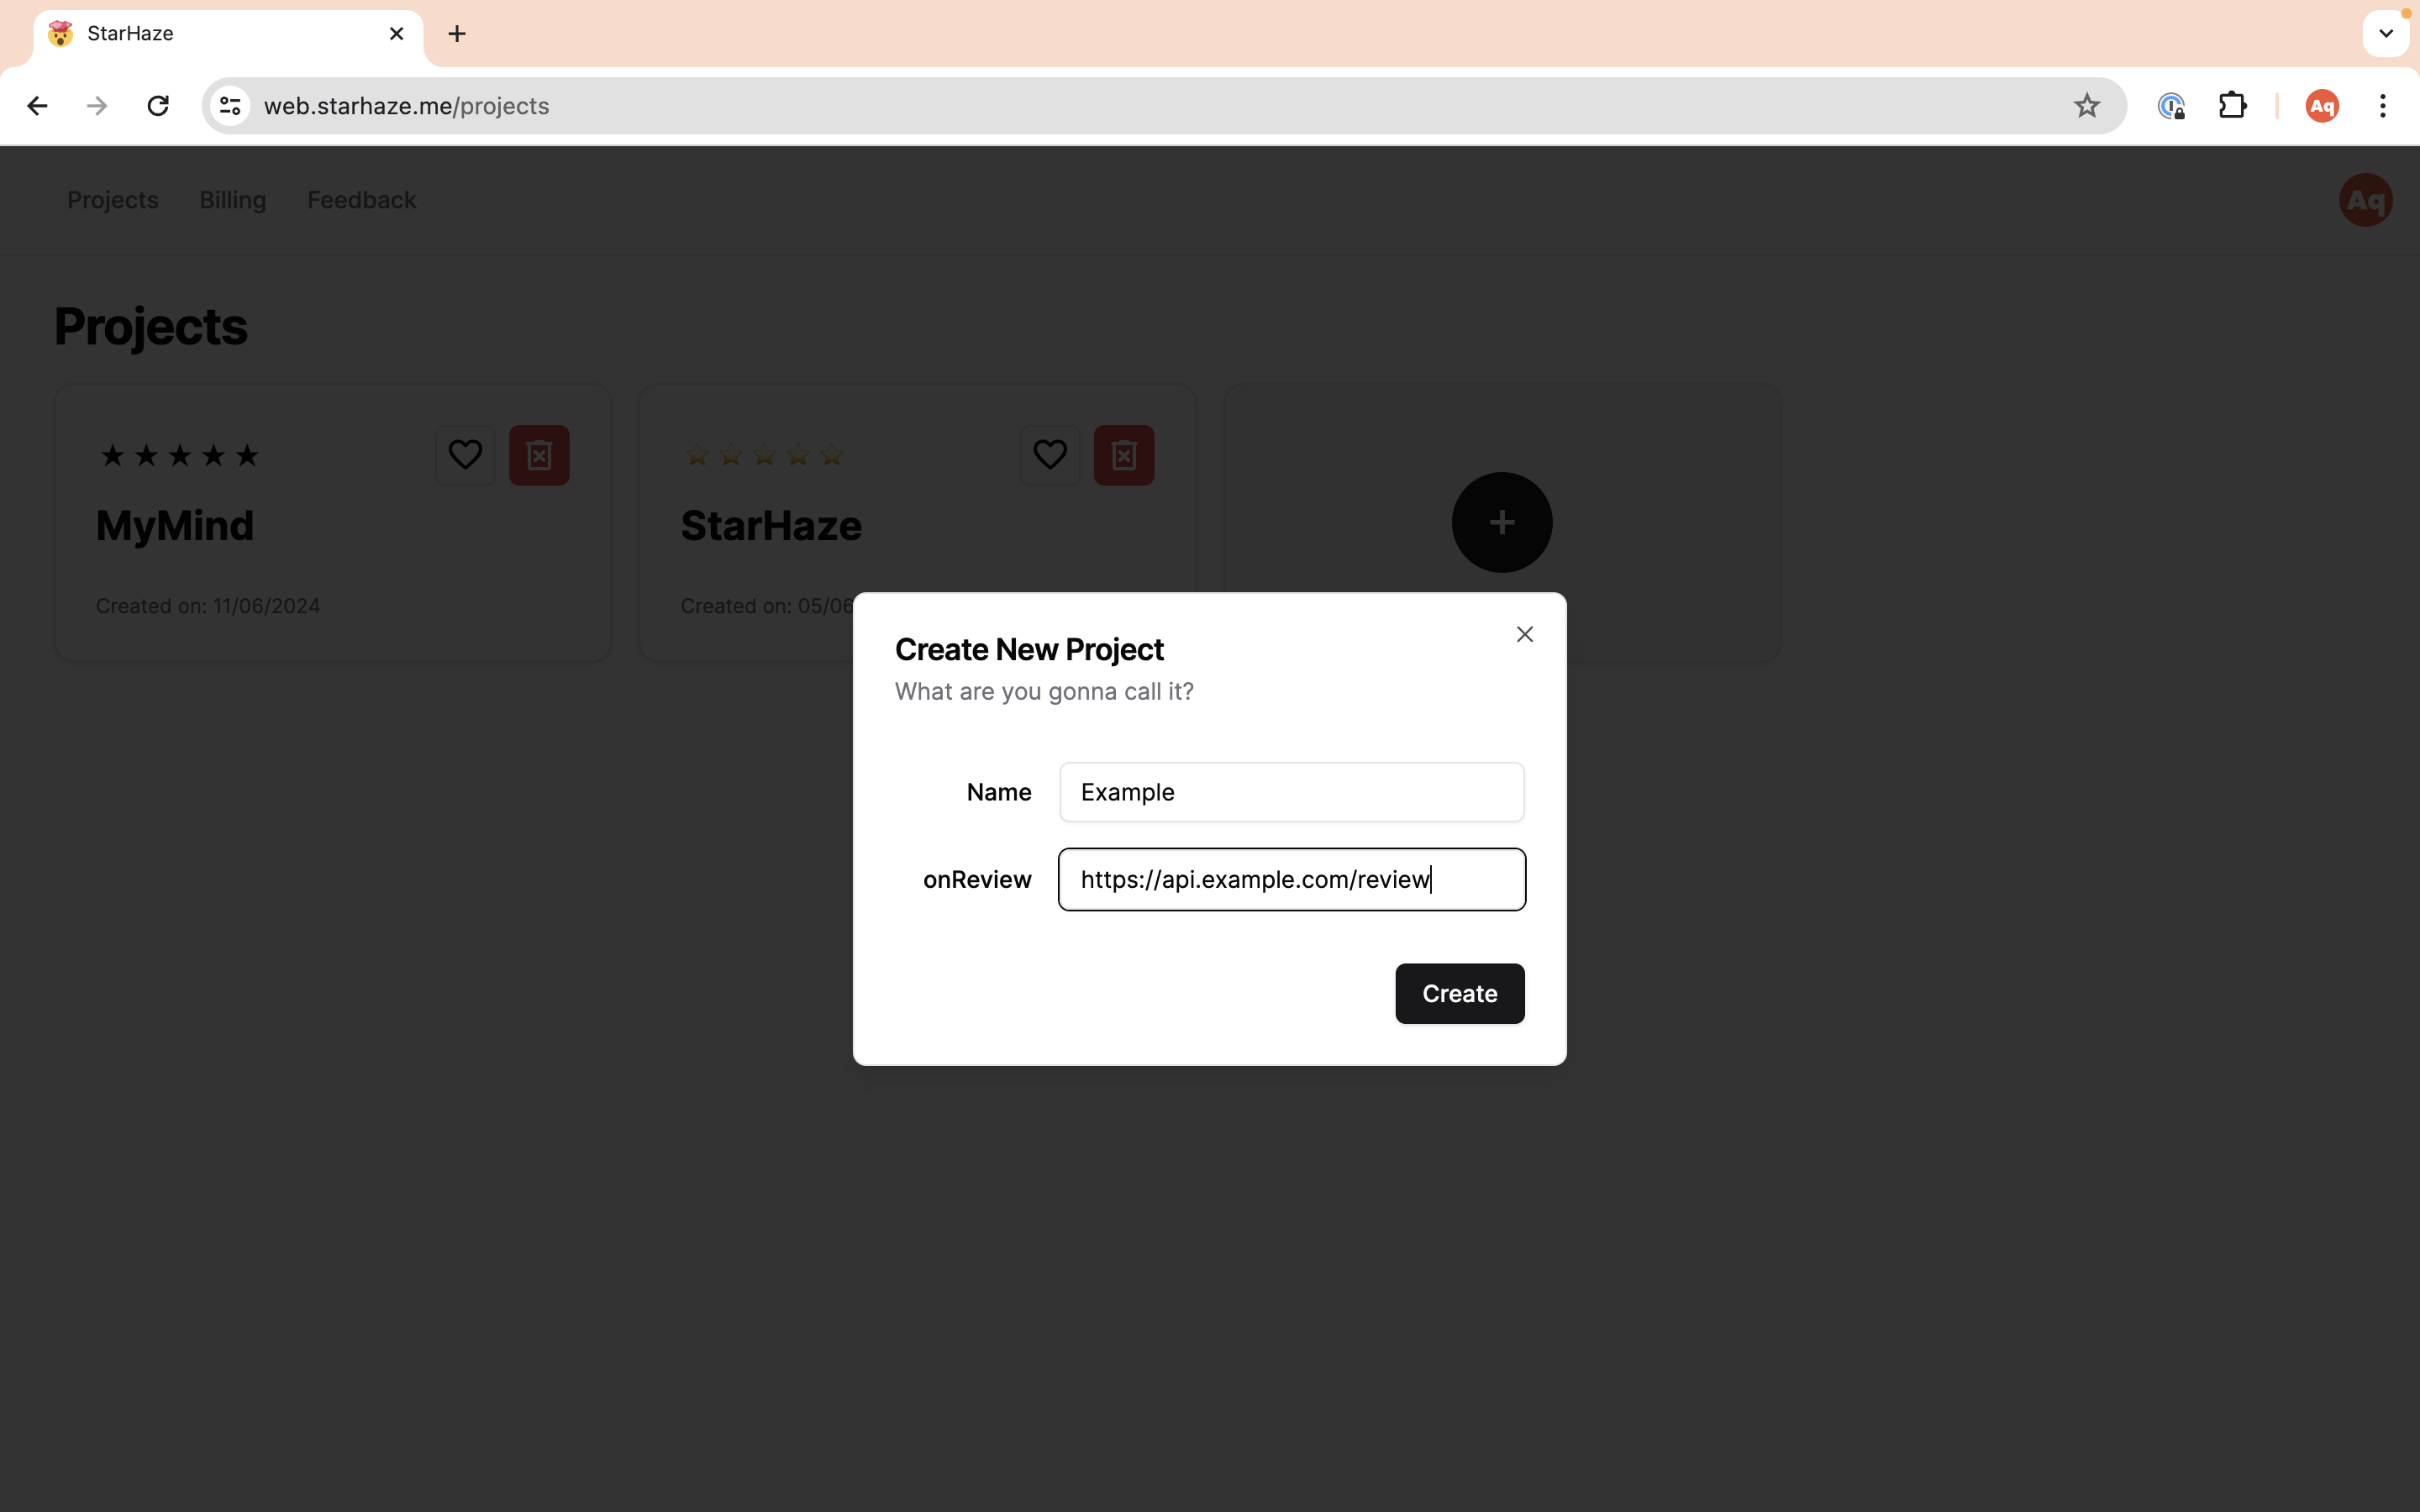Reload the current page
This screenshot has height=1512, width=2420.
[x=158, y=106]
